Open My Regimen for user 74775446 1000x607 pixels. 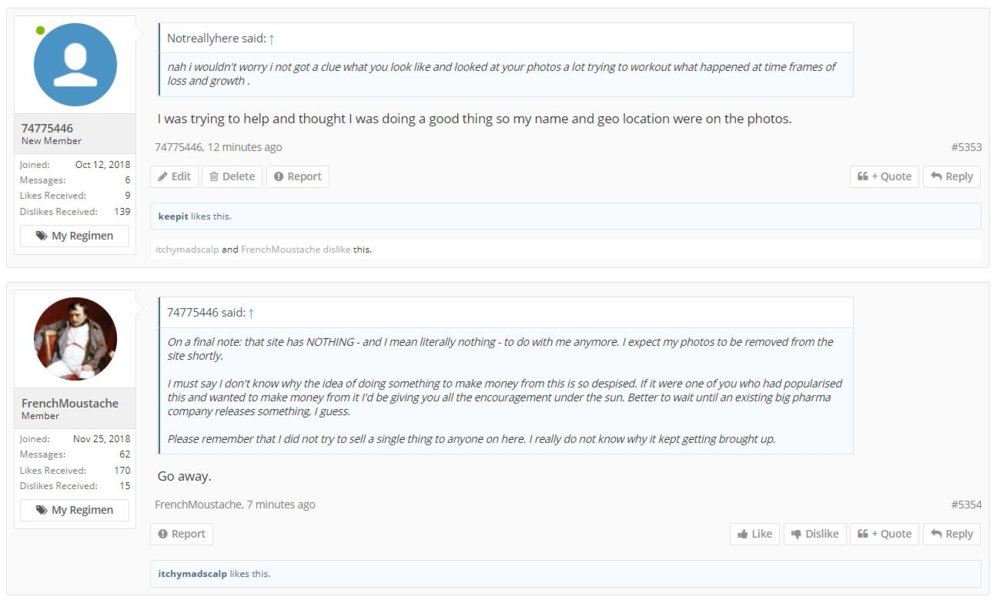75,236
